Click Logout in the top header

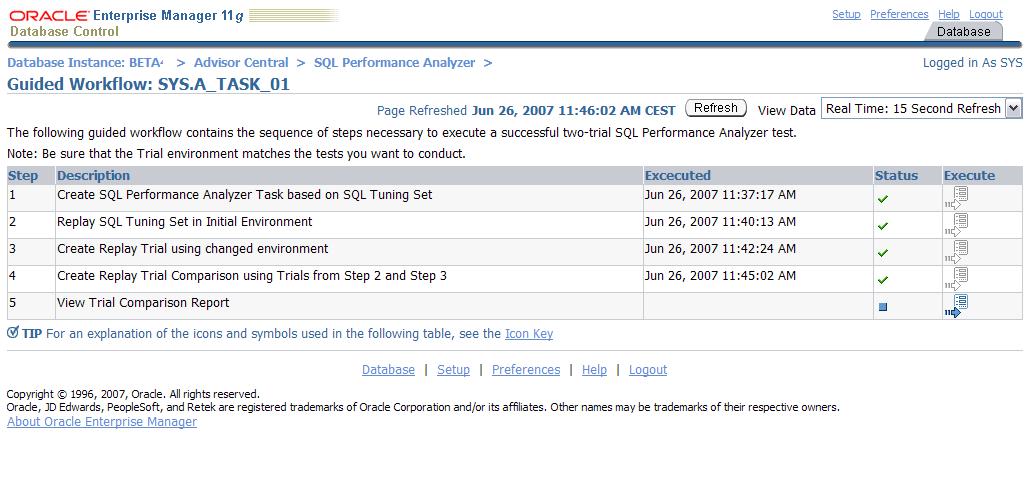[985, 14]
